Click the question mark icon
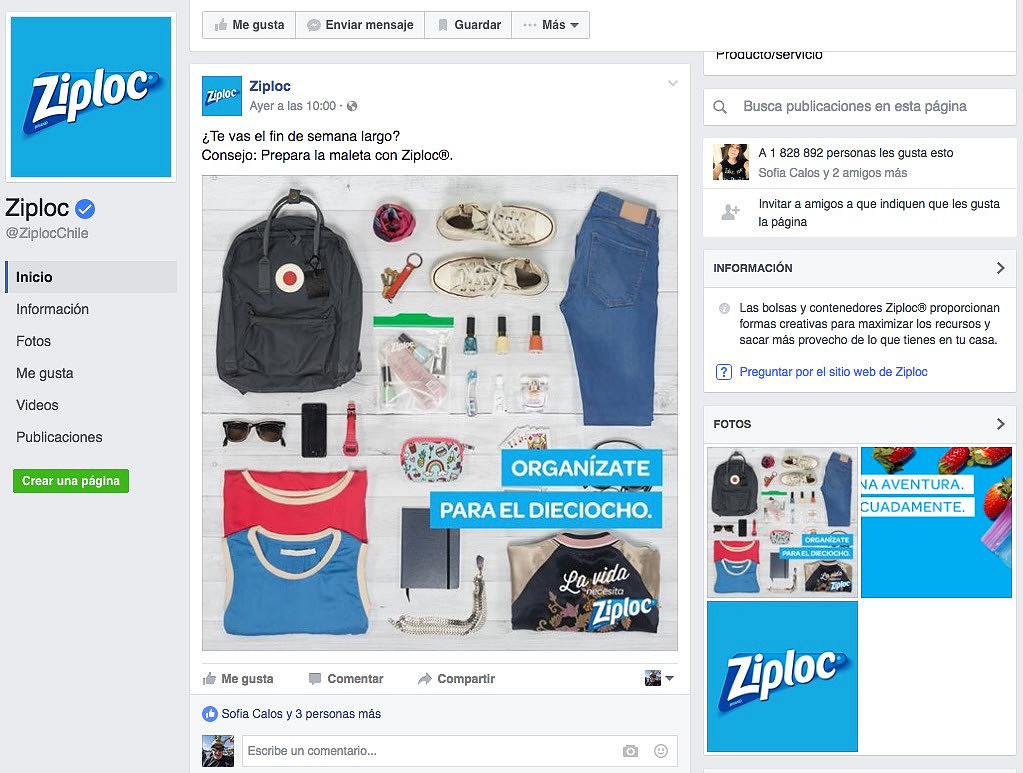The height and width of the screenshot is (773, 1023). [724, 372]
